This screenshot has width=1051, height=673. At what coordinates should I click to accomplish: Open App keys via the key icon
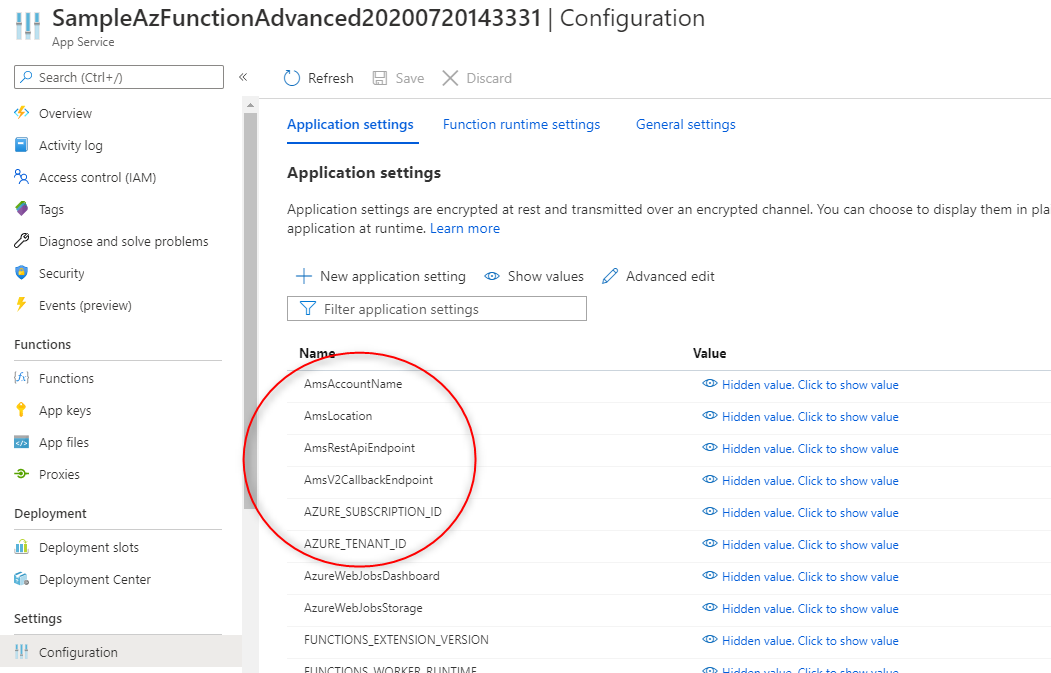point(21,410)
